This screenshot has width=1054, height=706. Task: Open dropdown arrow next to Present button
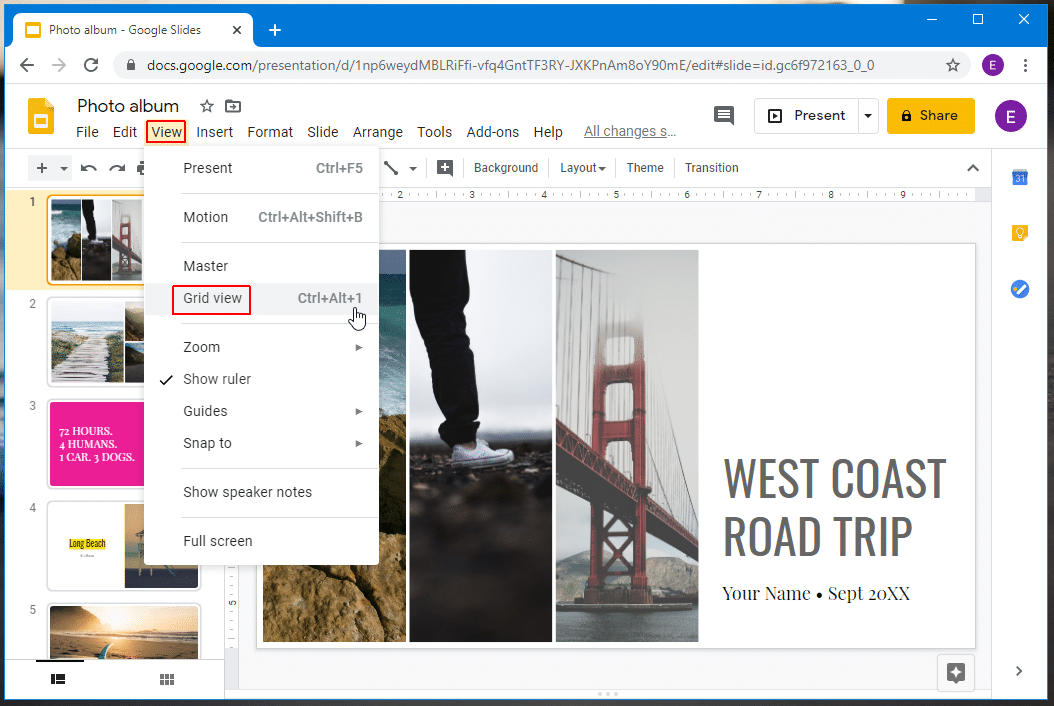click(868, 116)
